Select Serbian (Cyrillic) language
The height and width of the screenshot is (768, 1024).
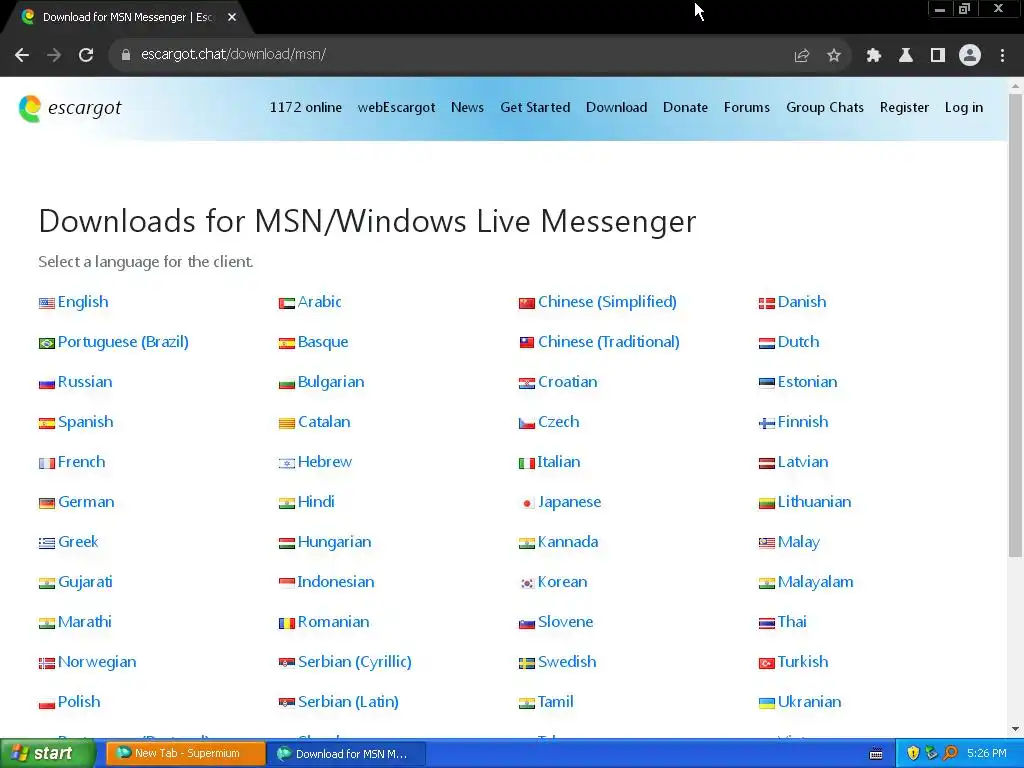355,662
